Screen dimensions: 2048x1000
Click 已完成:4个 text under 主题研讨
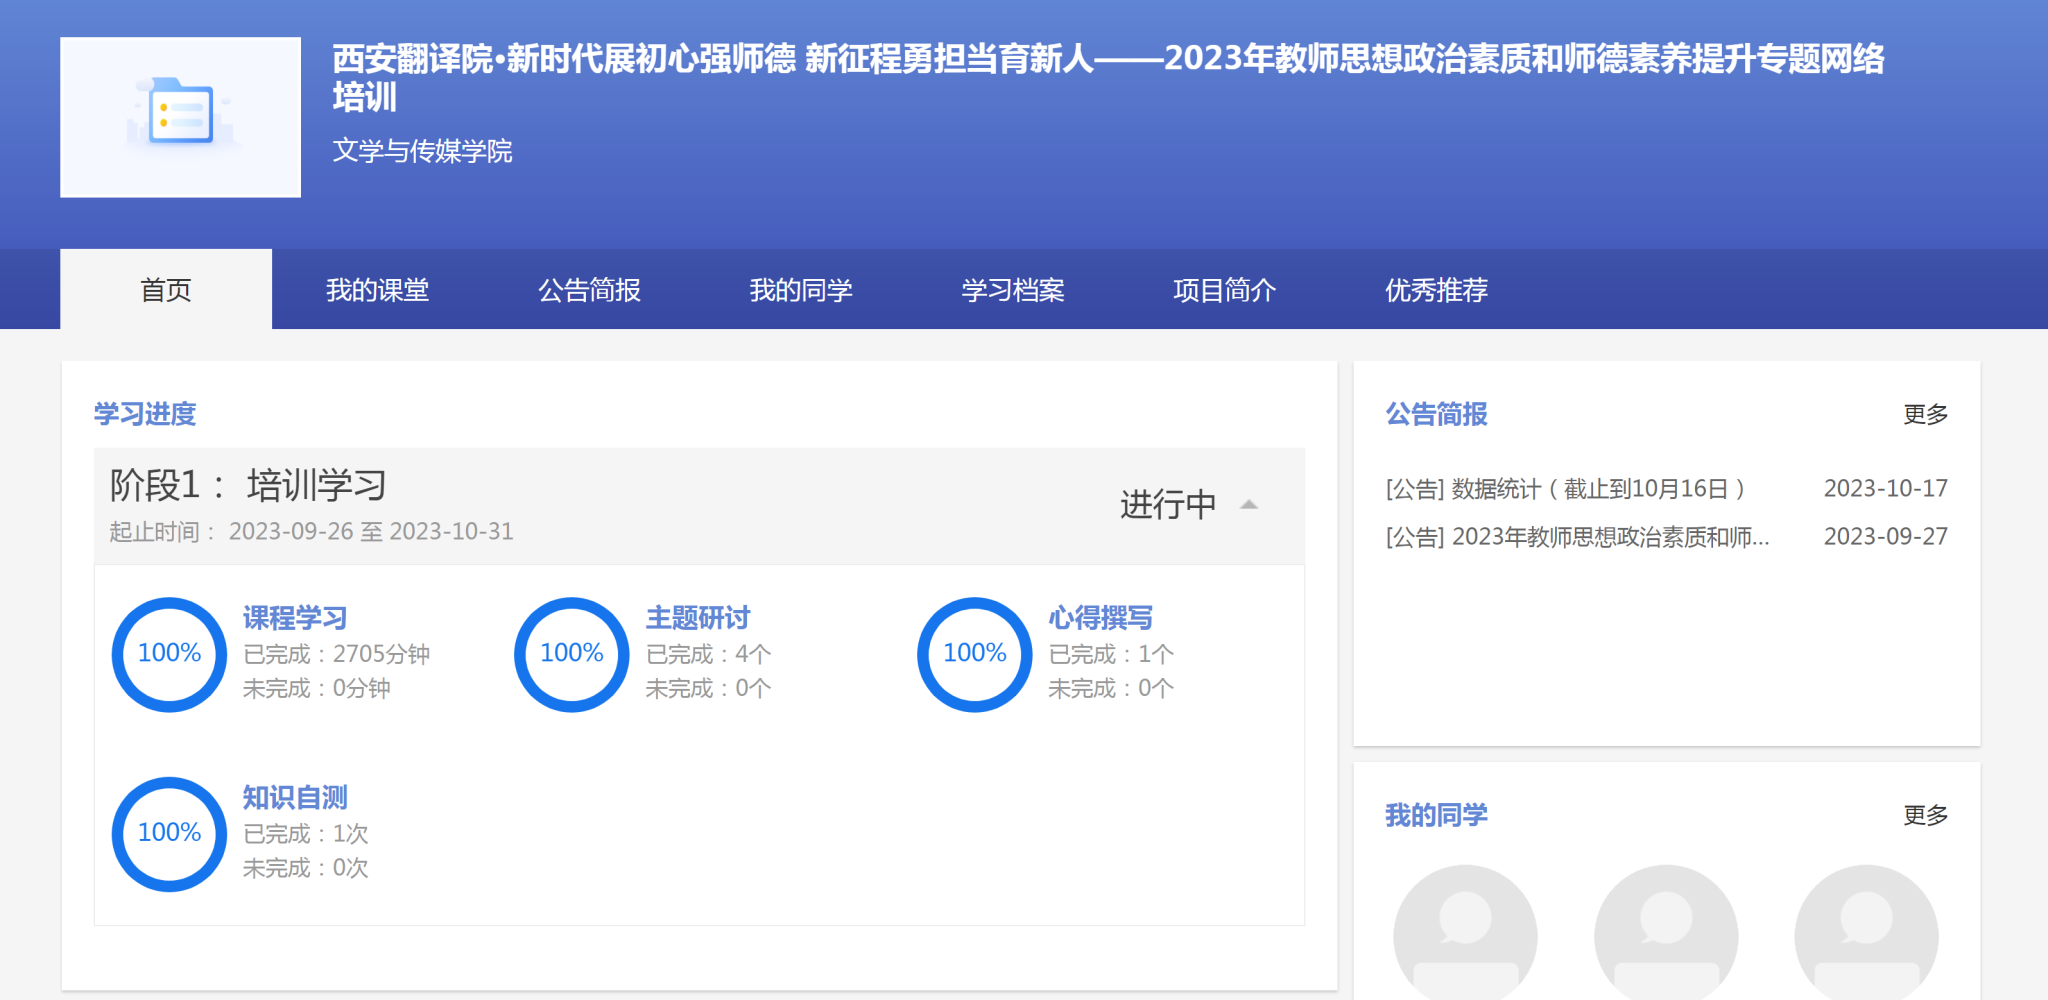709,654
